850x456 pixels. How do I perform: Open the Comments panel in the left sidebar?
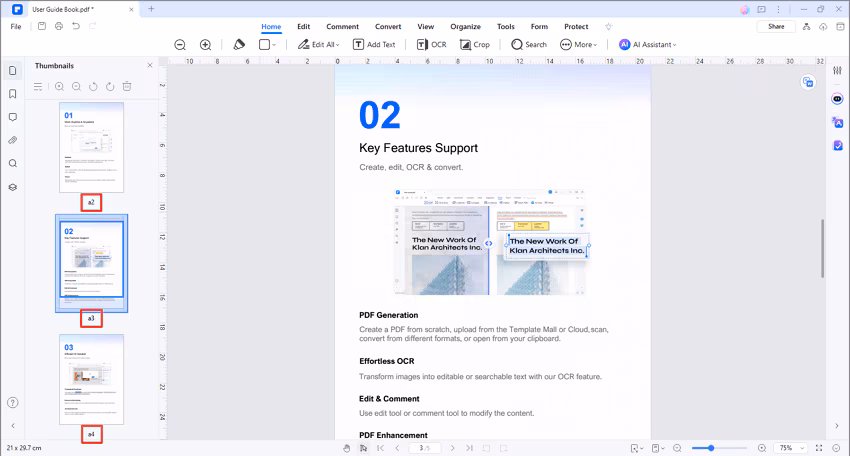click(x=12, y=117)
